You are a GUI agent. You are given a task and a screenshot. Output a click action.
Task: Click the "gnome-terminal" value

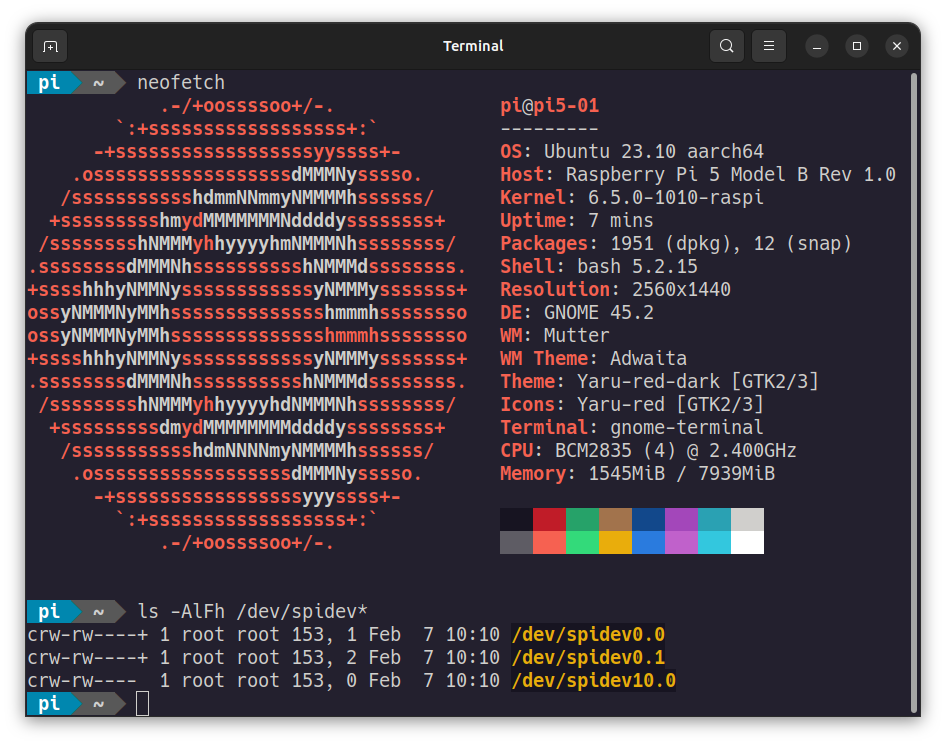[687, 427]
